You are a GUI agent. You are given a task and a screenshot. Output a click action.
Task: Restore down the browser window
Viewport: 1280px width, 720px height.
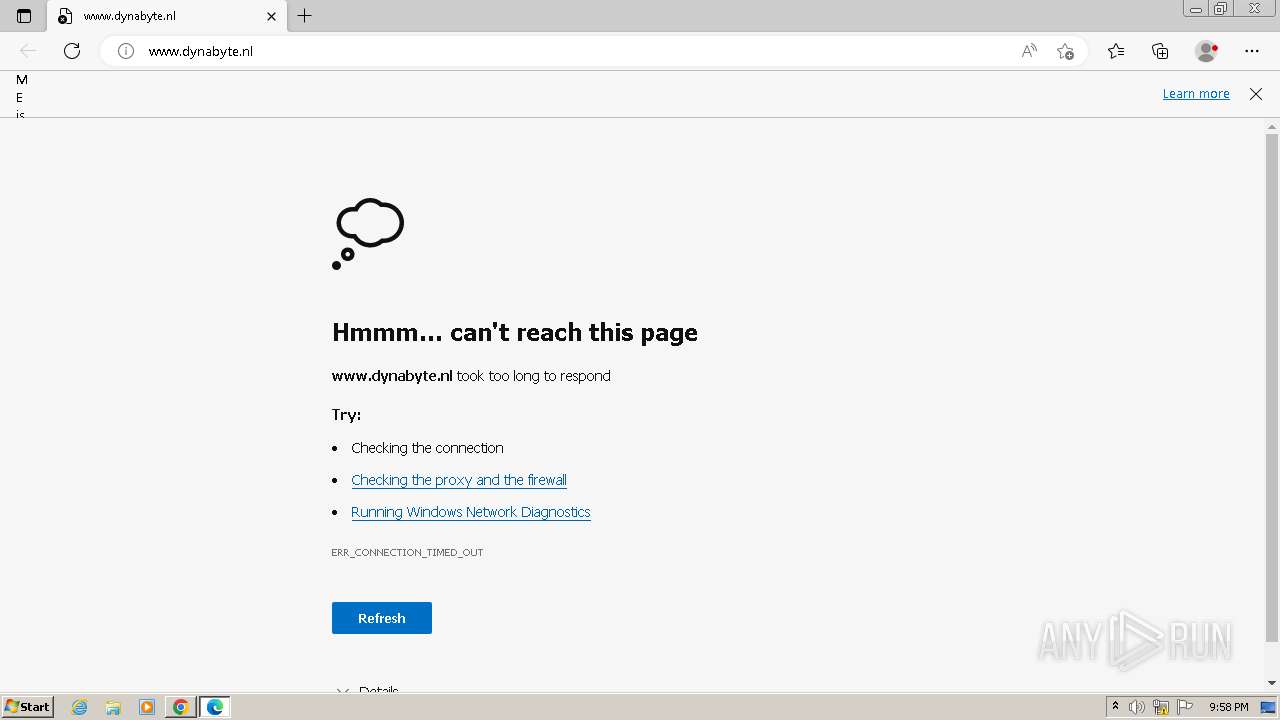1221,9
